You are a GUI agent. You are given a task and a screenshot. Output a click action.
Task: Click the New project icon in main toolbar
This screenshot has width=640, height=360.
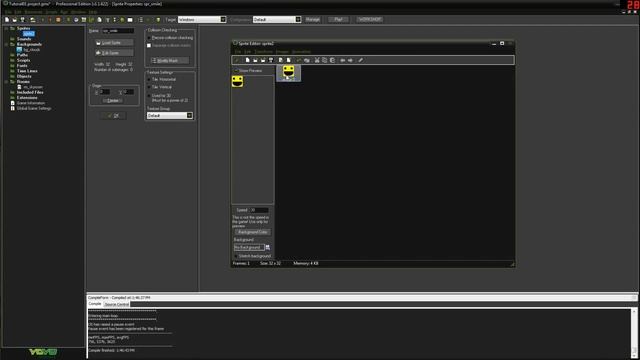pyautogui.click(x=7, y=20)
